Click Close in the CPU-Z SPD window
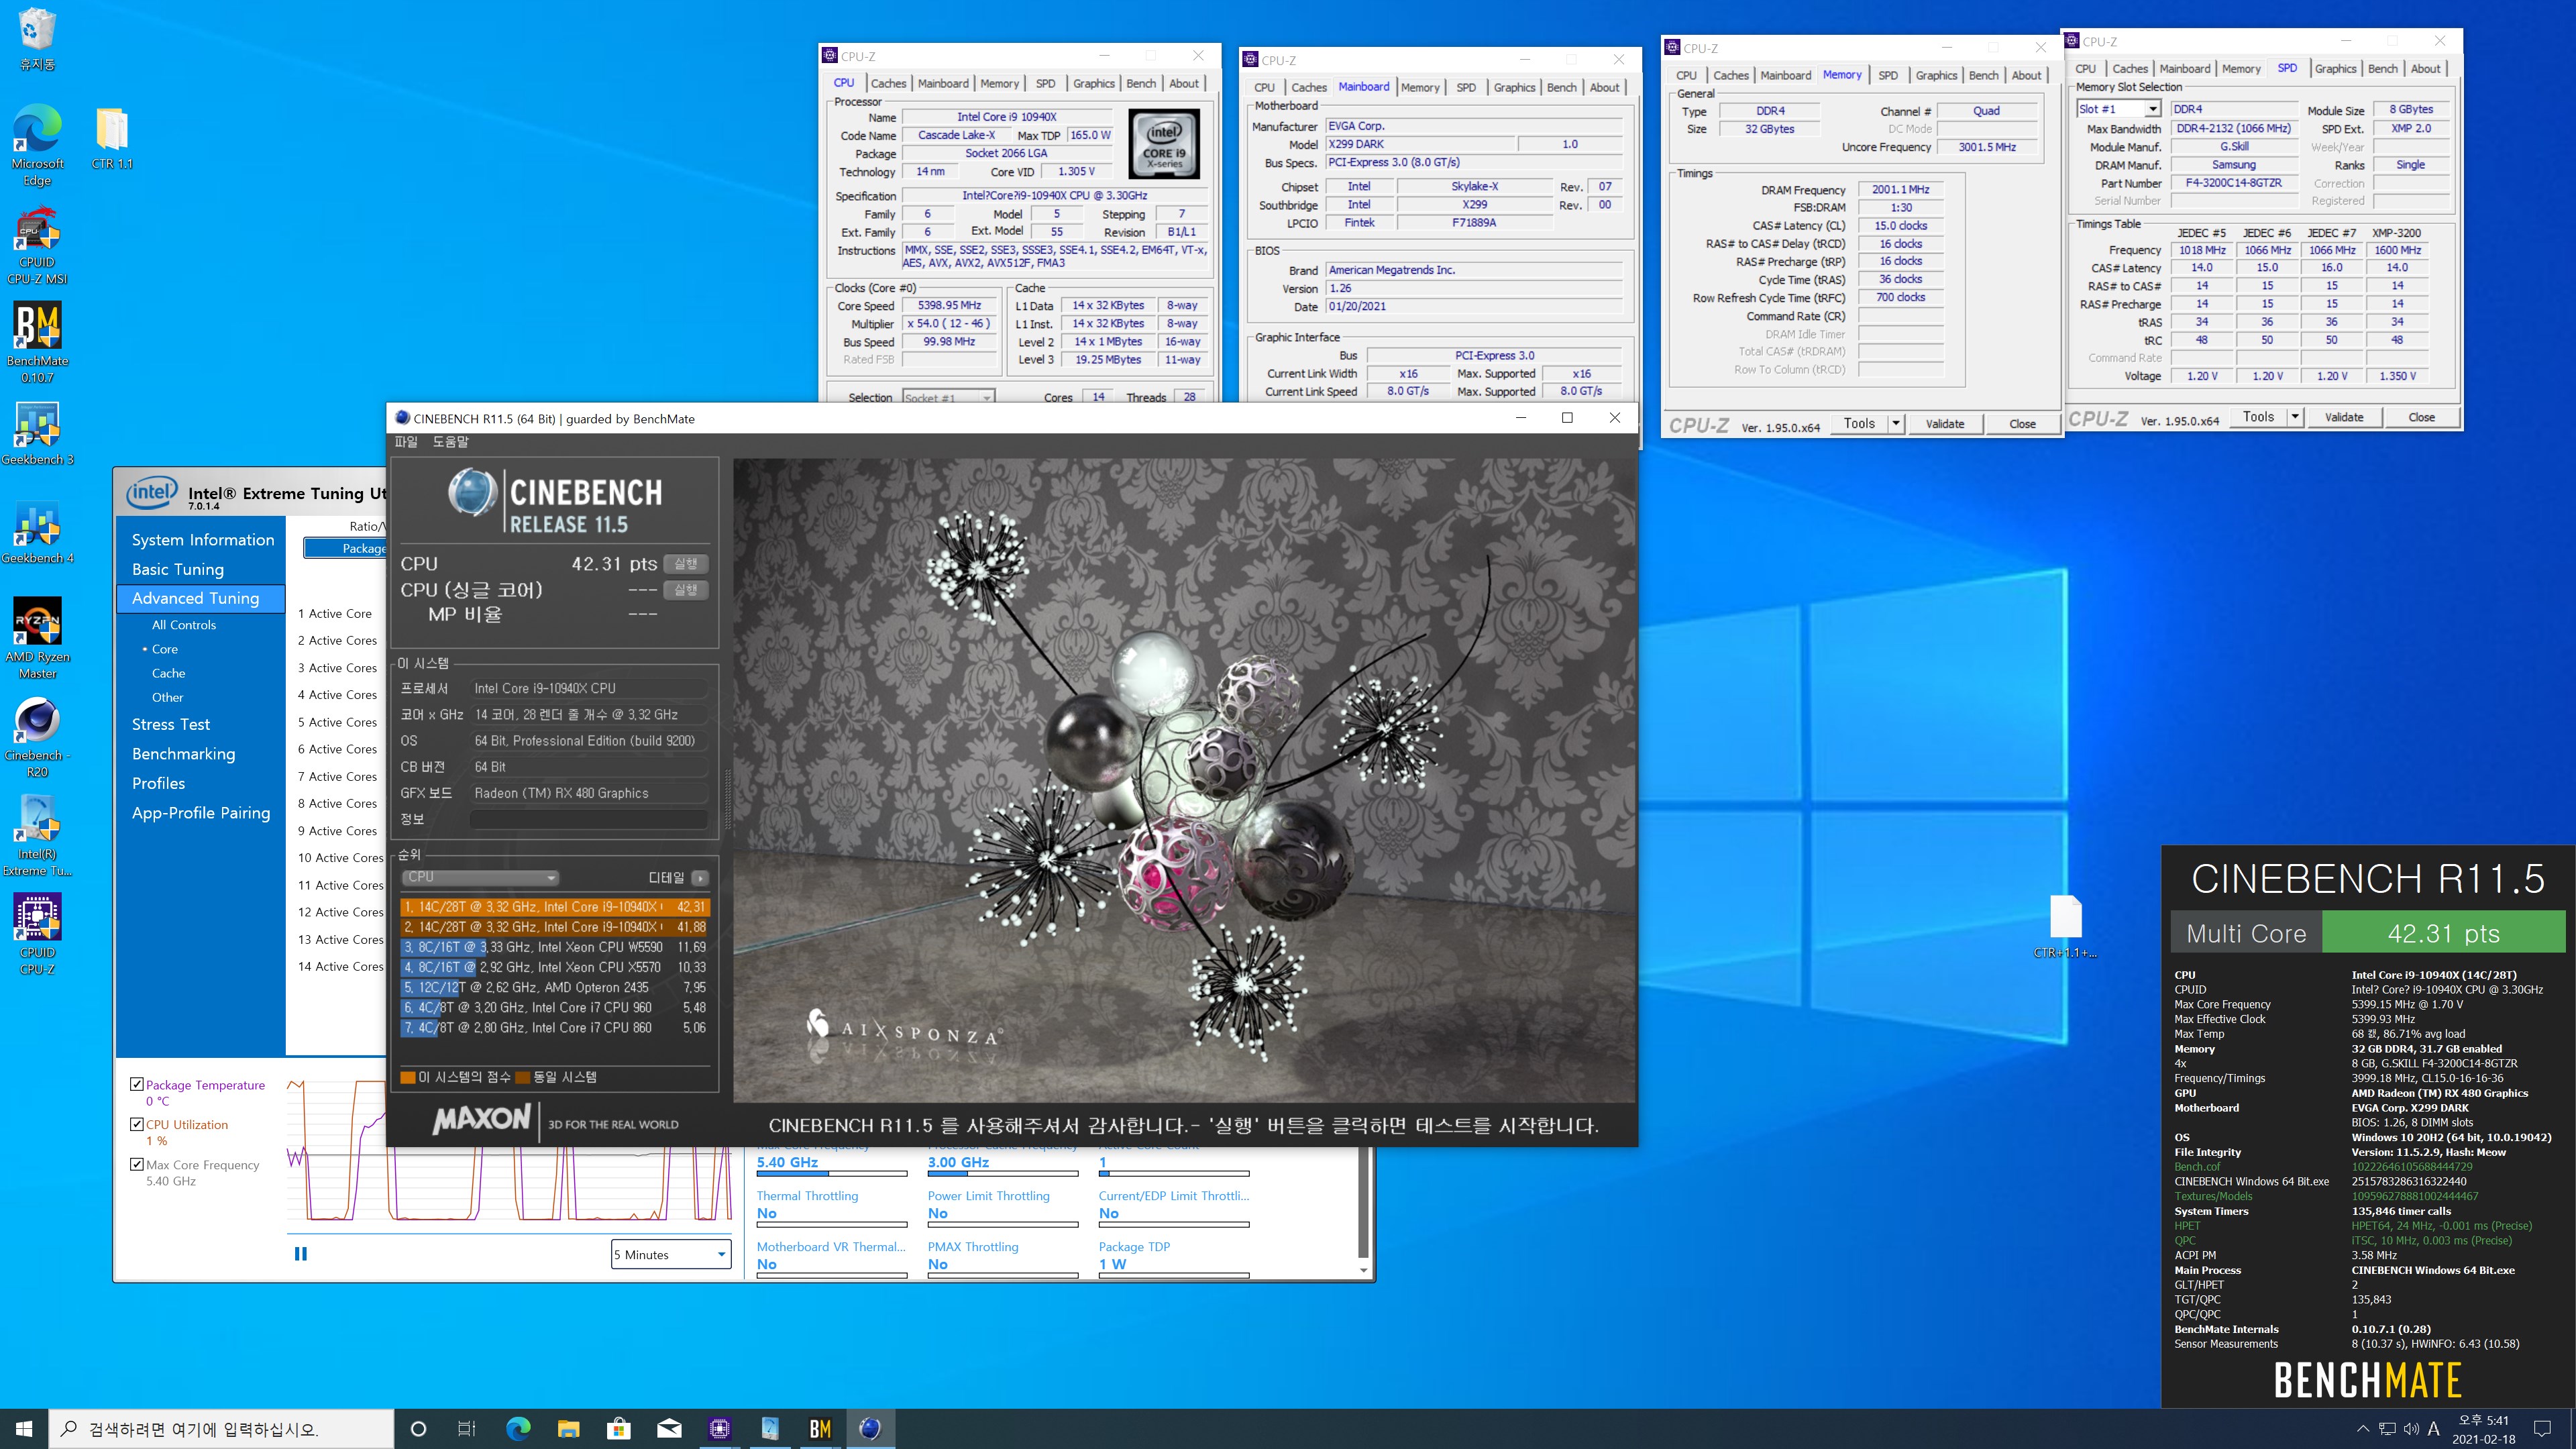This screenshot has width=2576, height=1449. click(x=2421, y=417)
